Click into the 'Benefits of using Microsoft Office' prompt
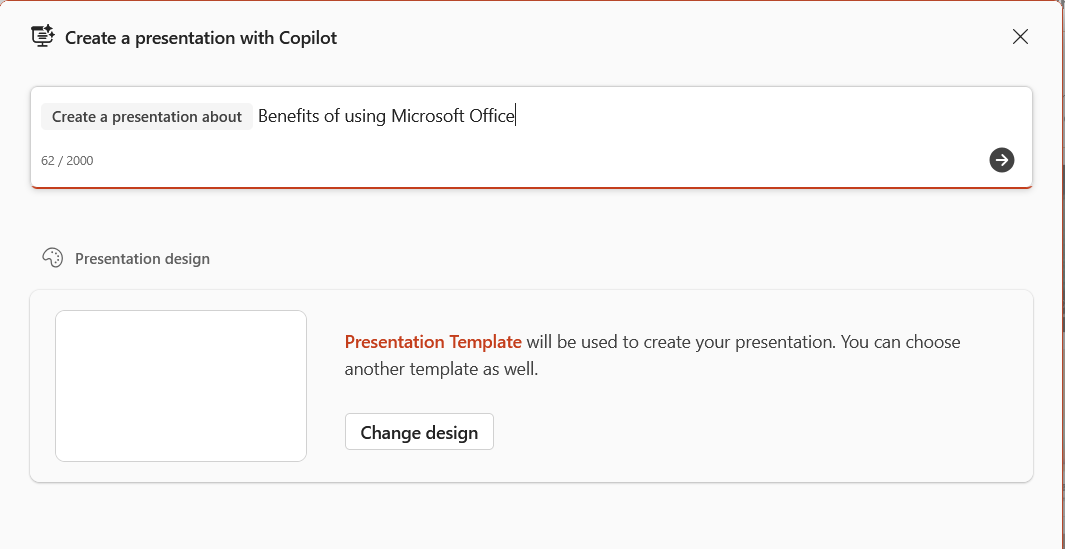The height and width of the screenshot is (549, 1065). 386,116
